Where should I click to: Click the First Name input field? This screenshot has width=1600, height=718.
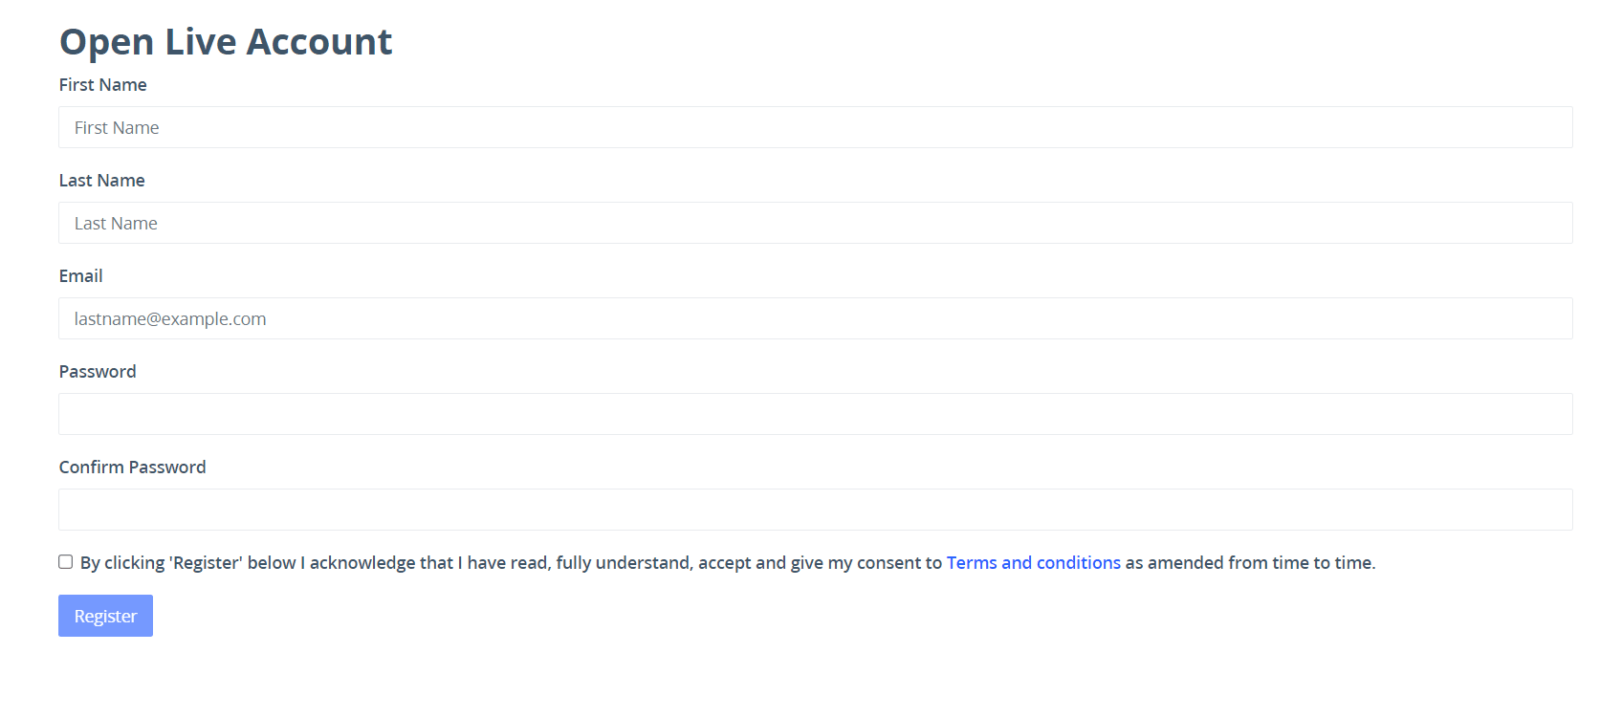coord(815,127)
